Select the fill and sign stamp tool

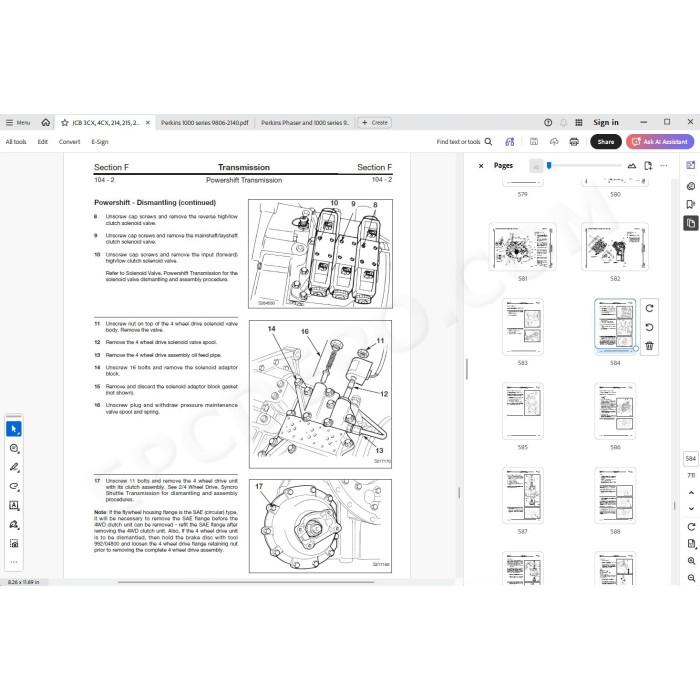(x=14, y=525)
